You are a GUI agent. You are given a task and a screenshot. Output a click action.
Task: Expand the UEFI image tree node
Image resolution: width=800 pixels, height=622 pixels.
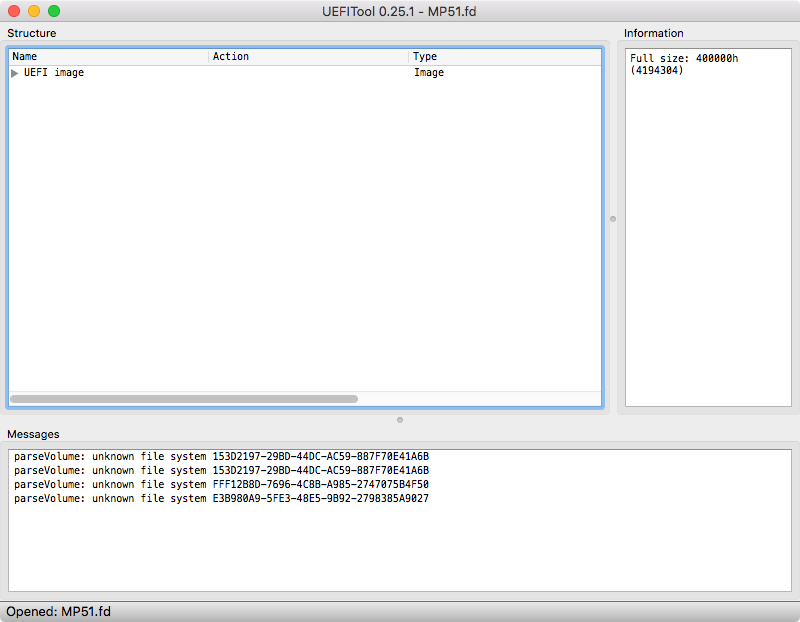pyautogui.click(x=14, y=73)
